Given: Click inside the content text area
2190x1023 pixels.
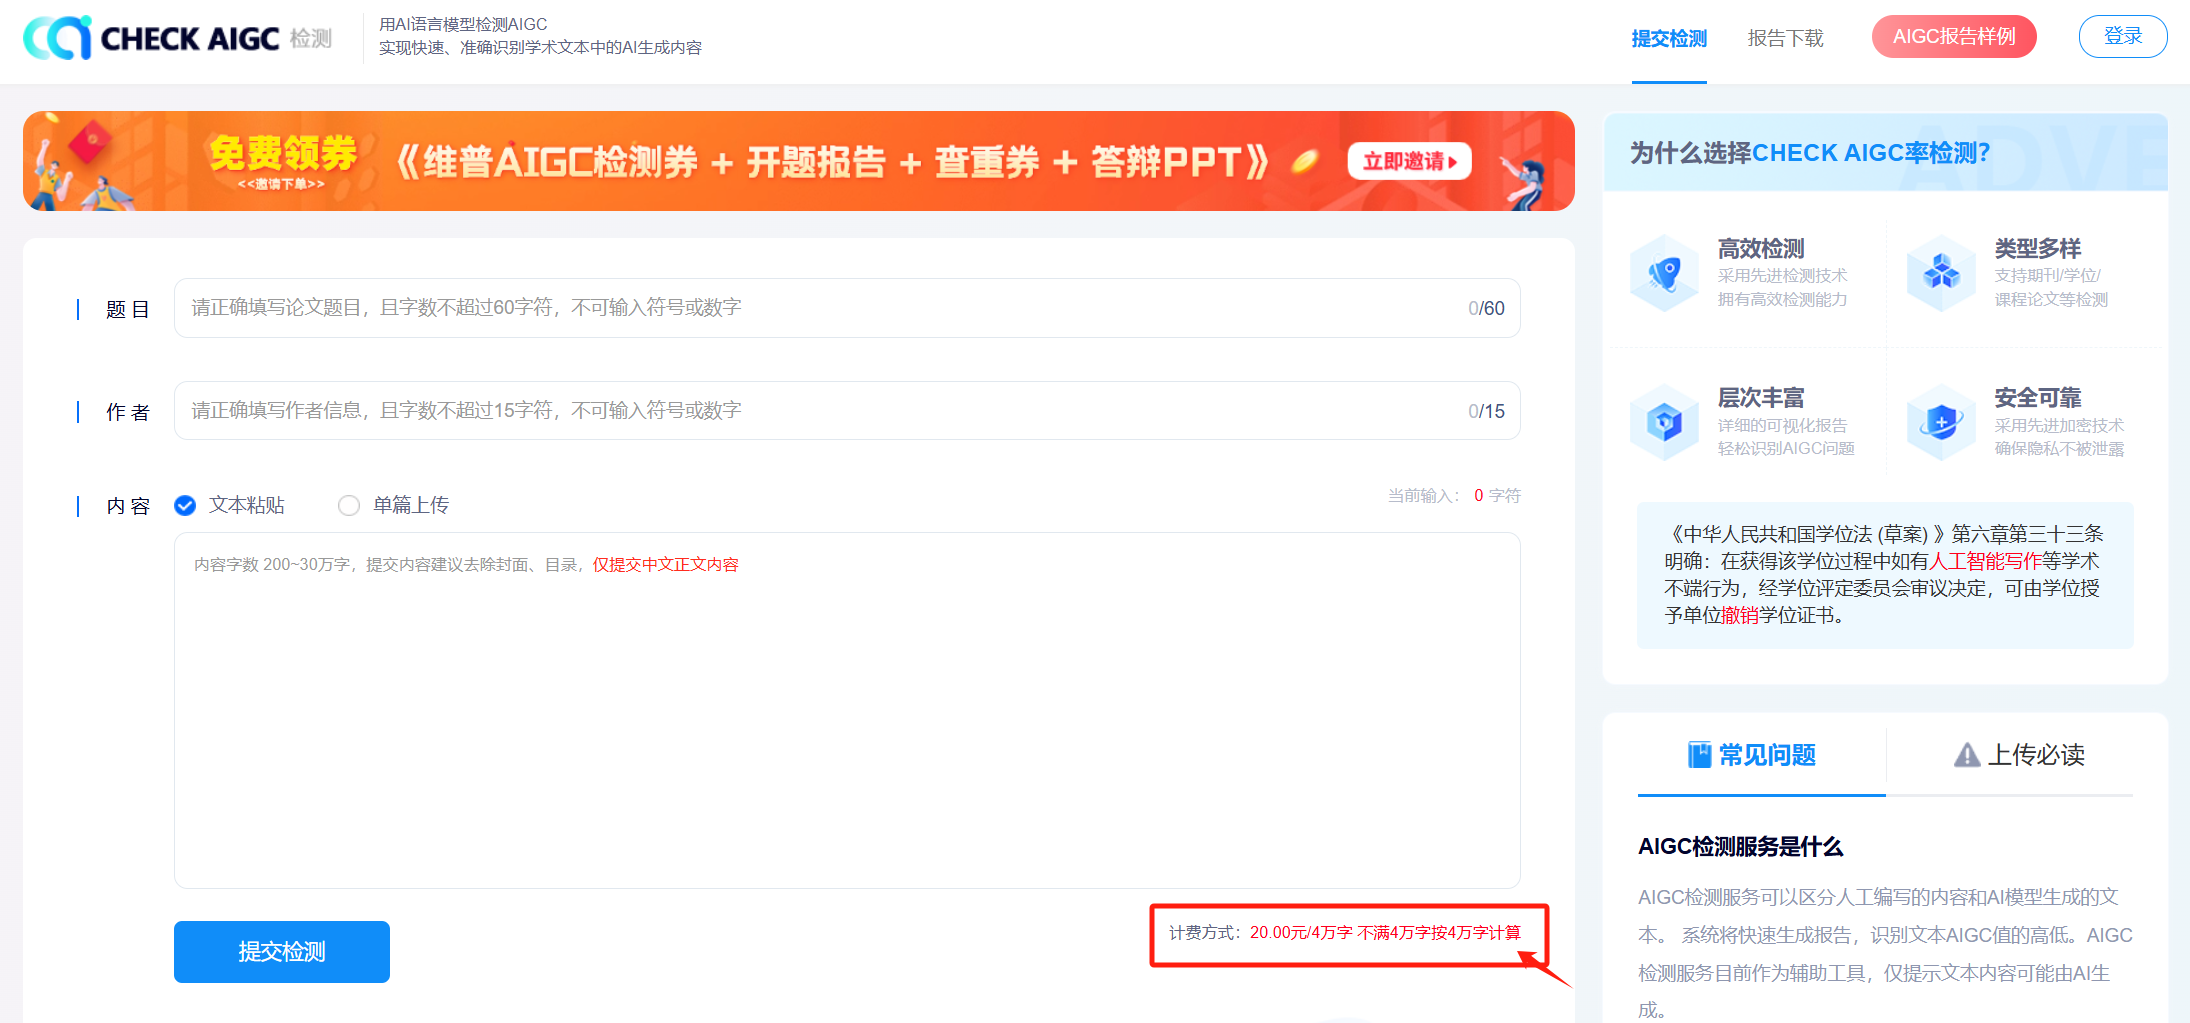Looking at the screenshot, I should click(x=847, y=710).
